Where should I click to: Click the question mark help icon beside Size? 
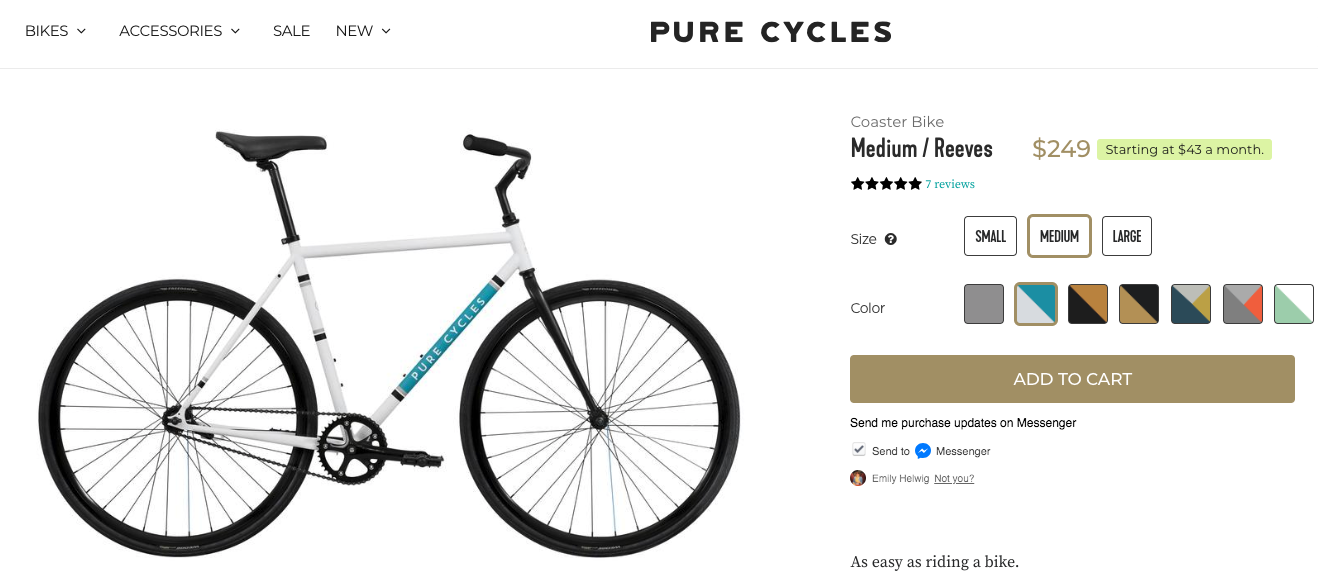[x=890, y=239]
